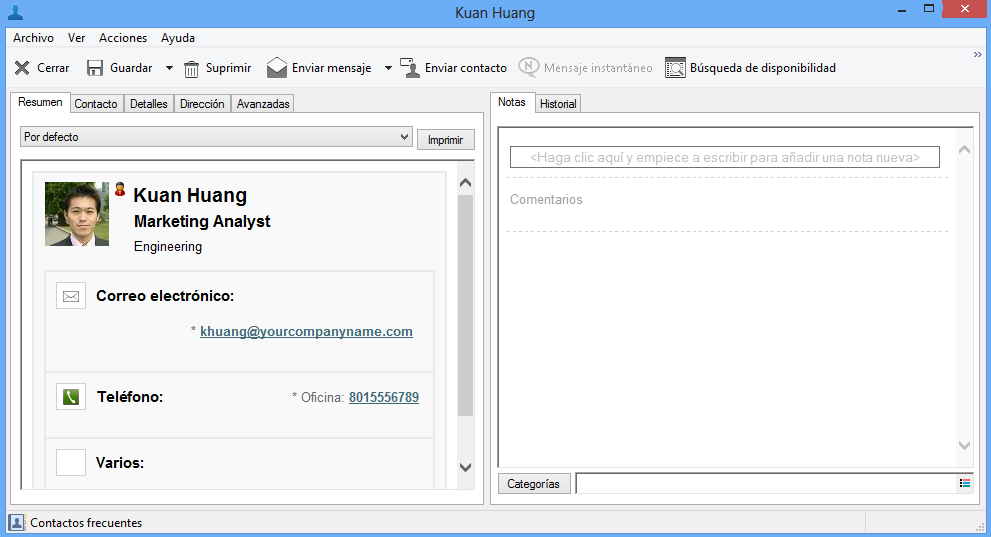This screenshot has height=537, width=991.
Task: Click the Enviar mensaje envelope icon
Action: point(277,68)
